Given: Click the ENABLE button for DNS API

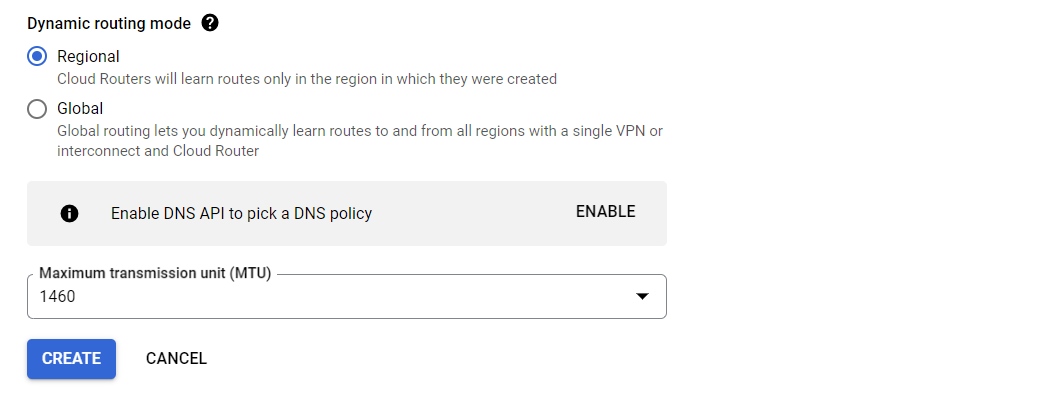Looking at the screenshot, I should coord(605,212).
